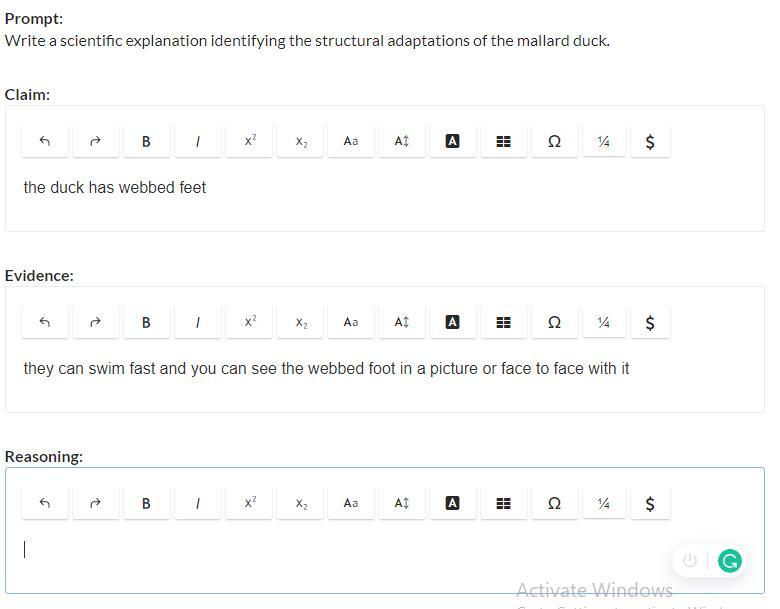This screenshot has height=609, width=780.
Task: Open the text highlight color in the Reasoning toolbar
Action: 452,503
